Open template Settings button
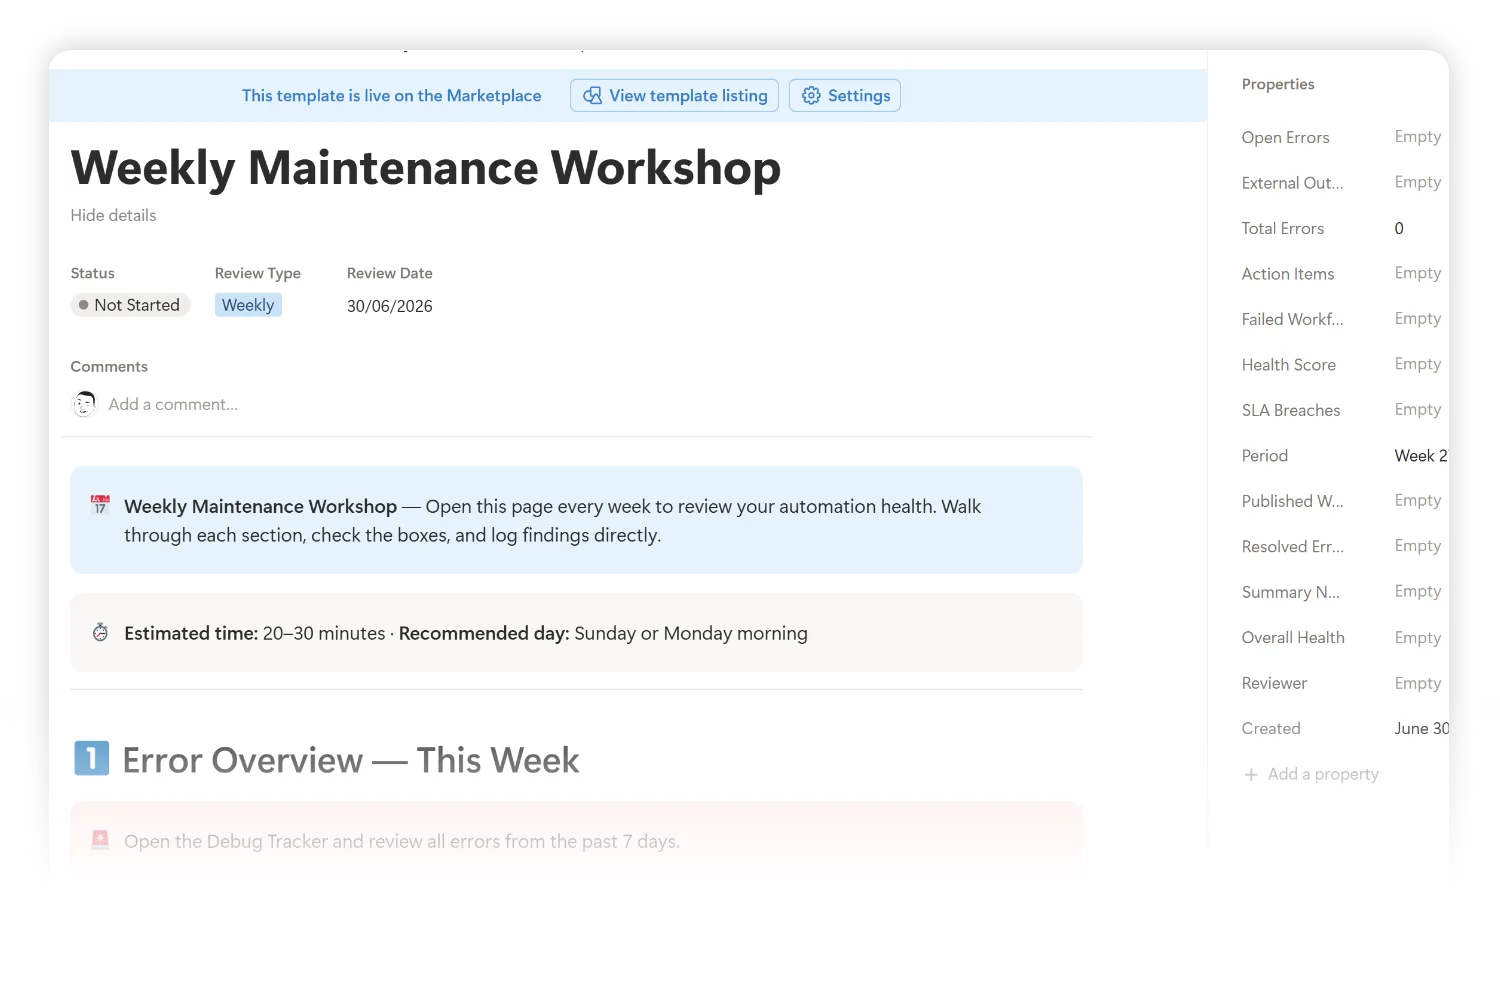 coord(845,96)
